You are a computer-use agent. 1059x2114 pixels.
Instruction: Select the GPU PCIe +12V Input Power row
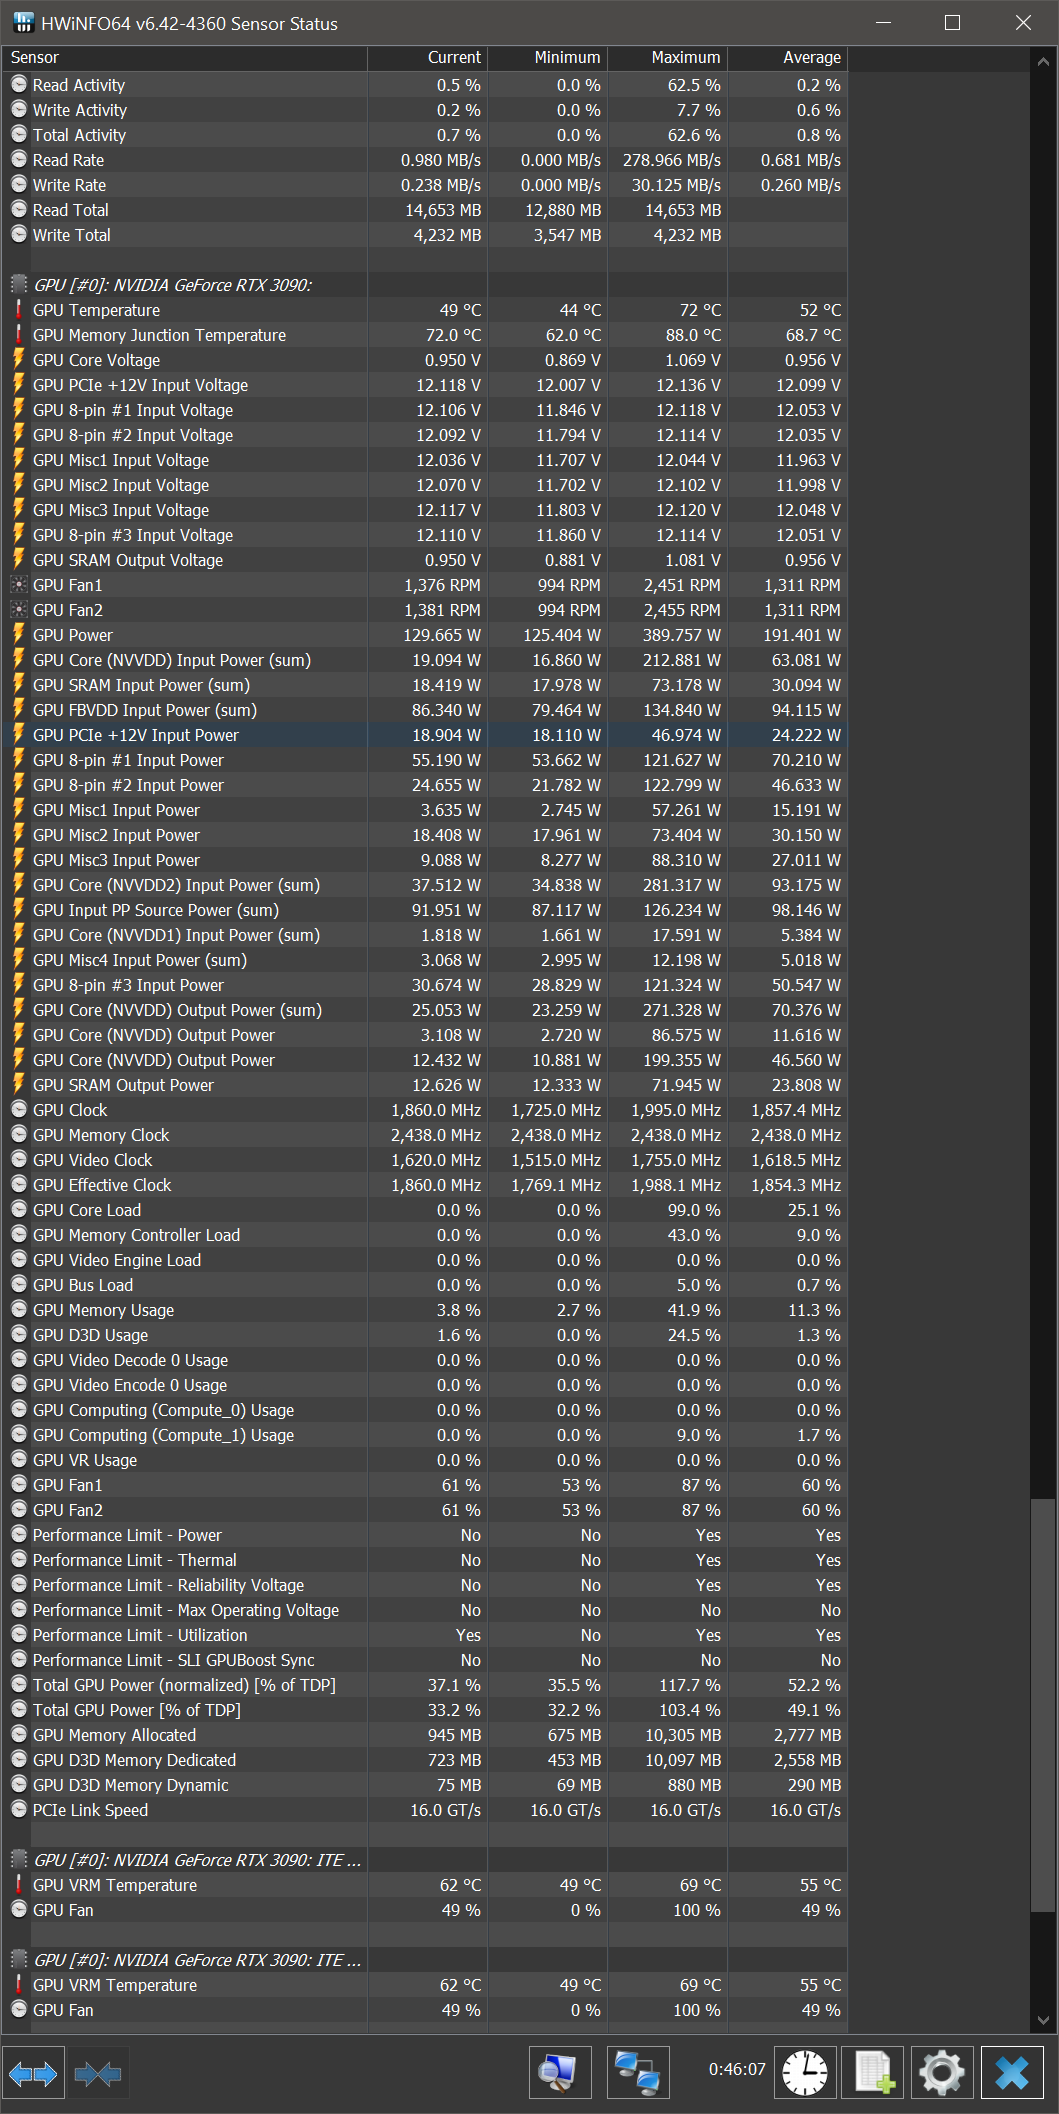[425, 735]
